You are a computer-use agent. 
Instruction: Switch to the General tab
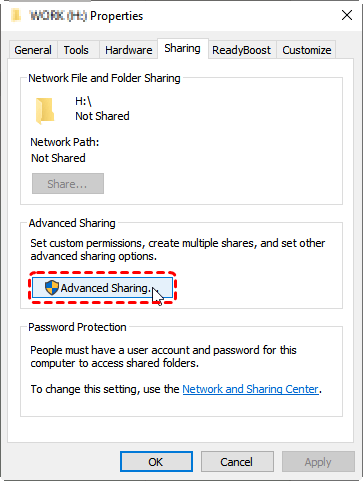click(33, 50)
